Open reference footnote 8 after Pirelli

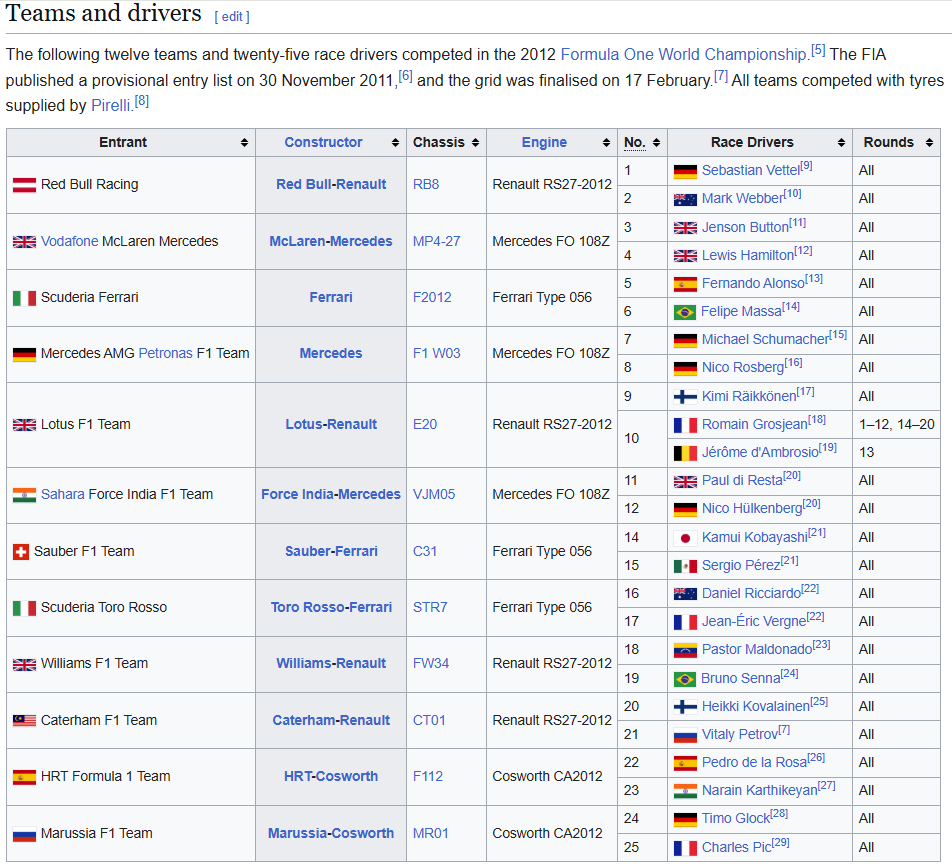tap(141, 101)
